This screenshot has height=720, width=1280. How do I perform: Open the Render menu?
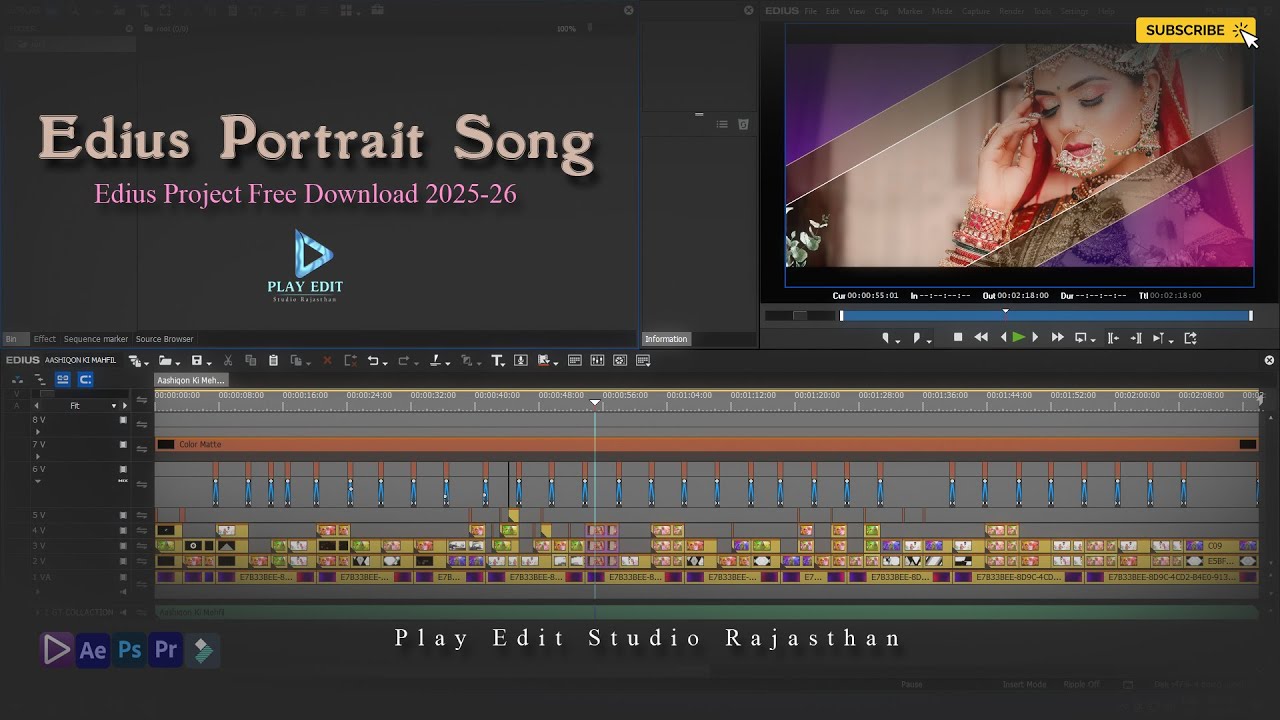[1011, 11]
